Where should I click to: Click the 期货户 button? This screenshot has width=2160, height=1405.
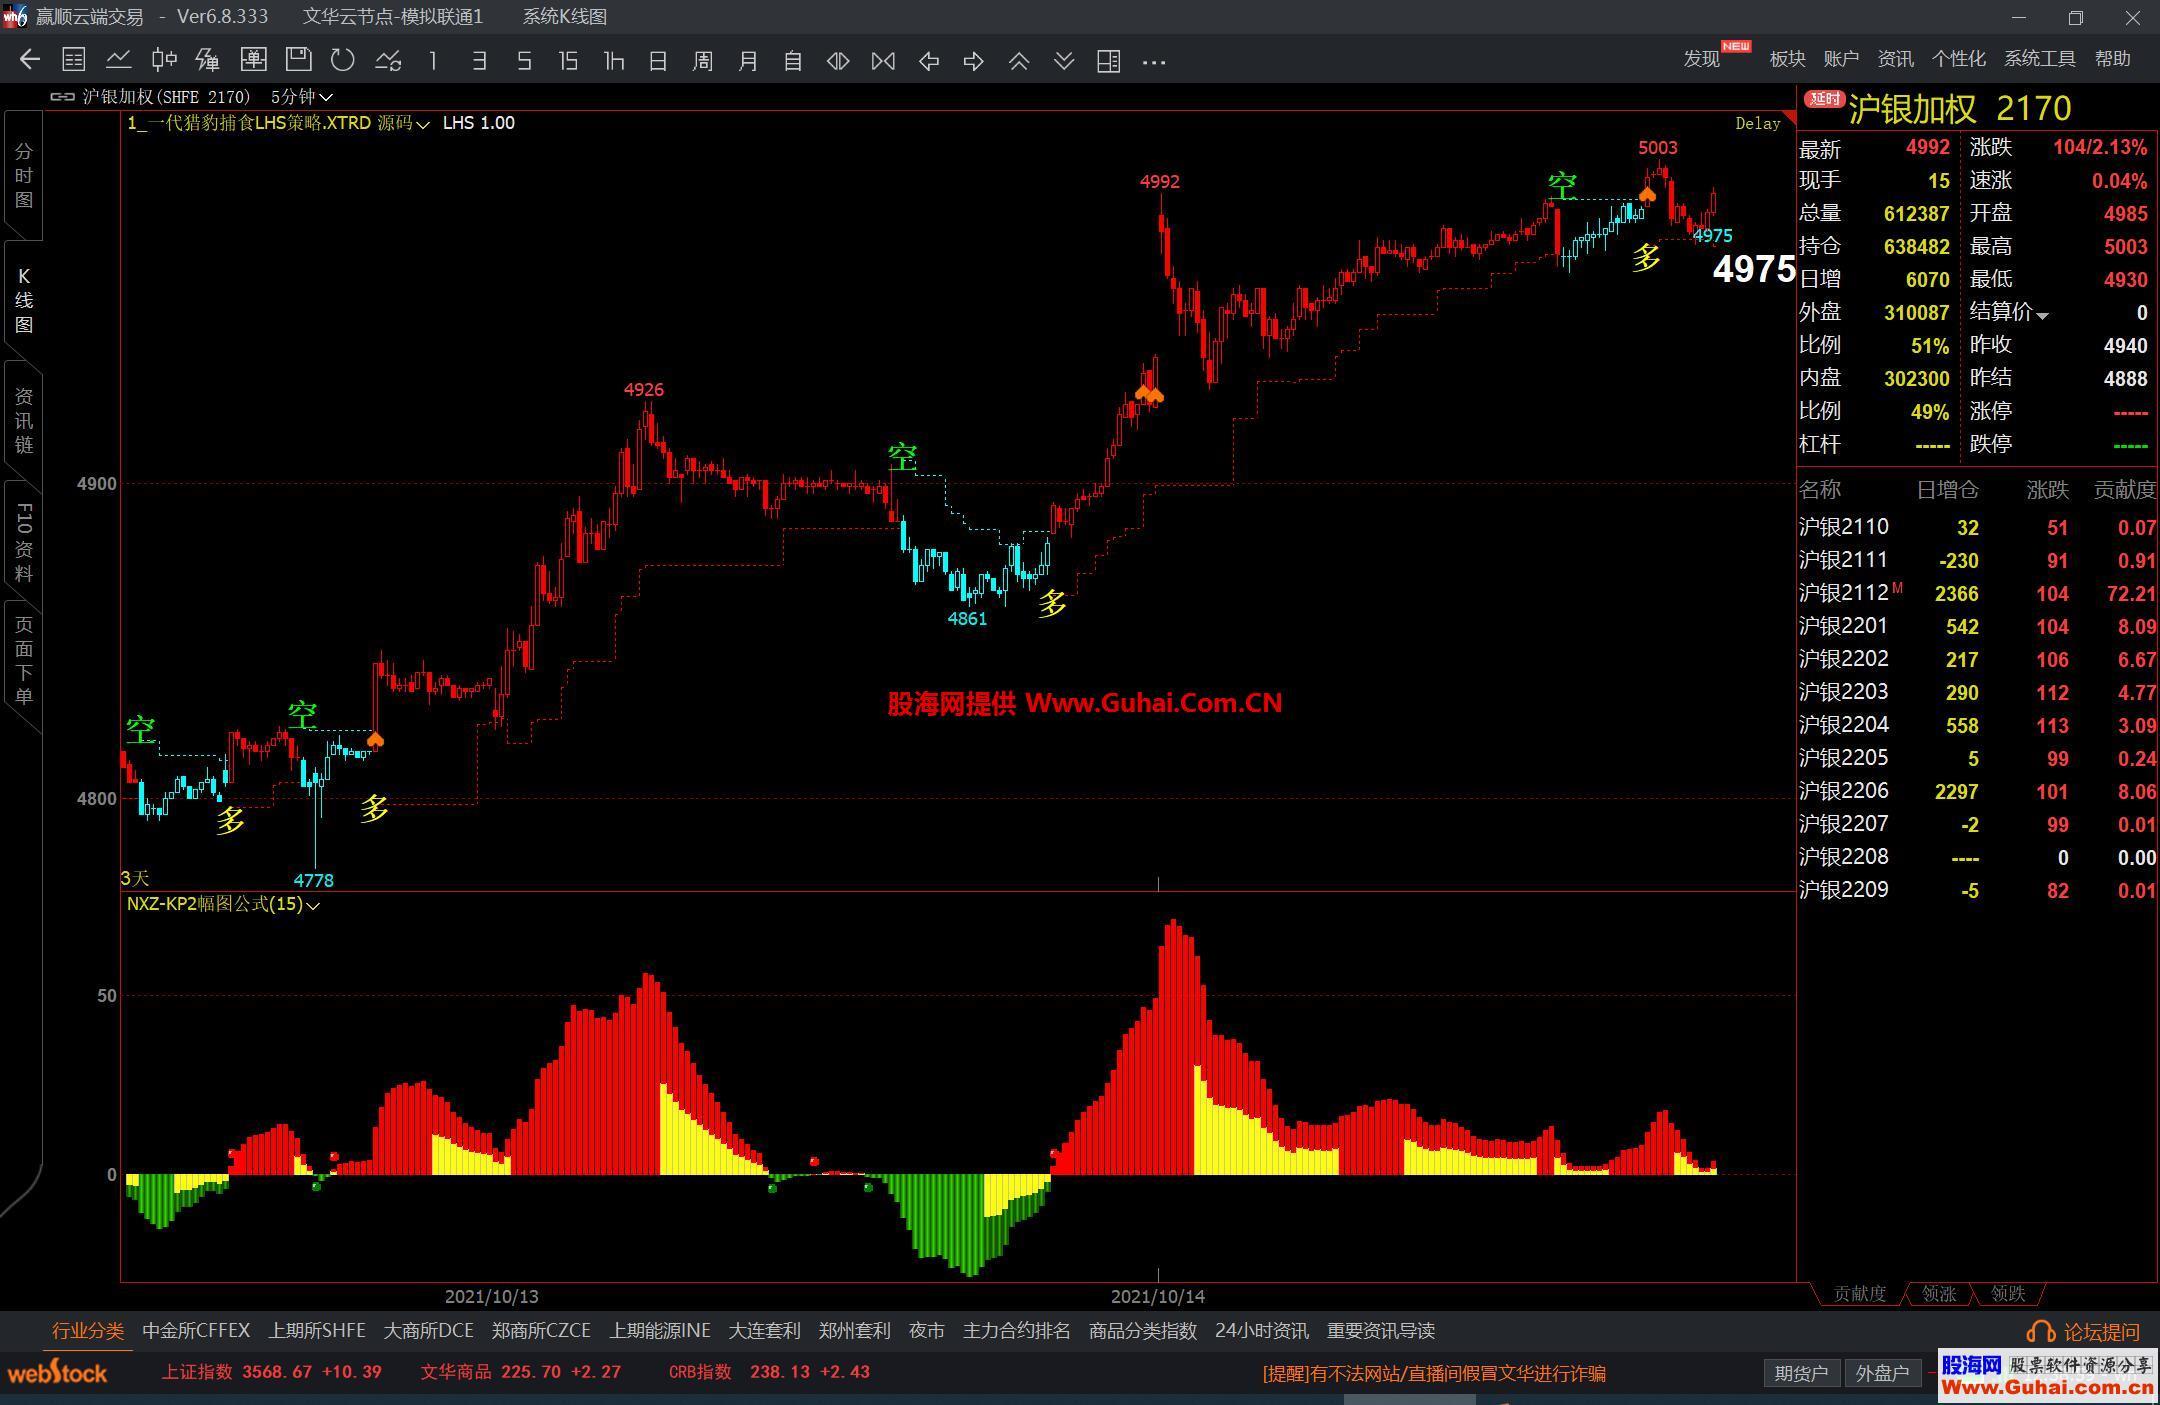click(x=1800, y=1373)
